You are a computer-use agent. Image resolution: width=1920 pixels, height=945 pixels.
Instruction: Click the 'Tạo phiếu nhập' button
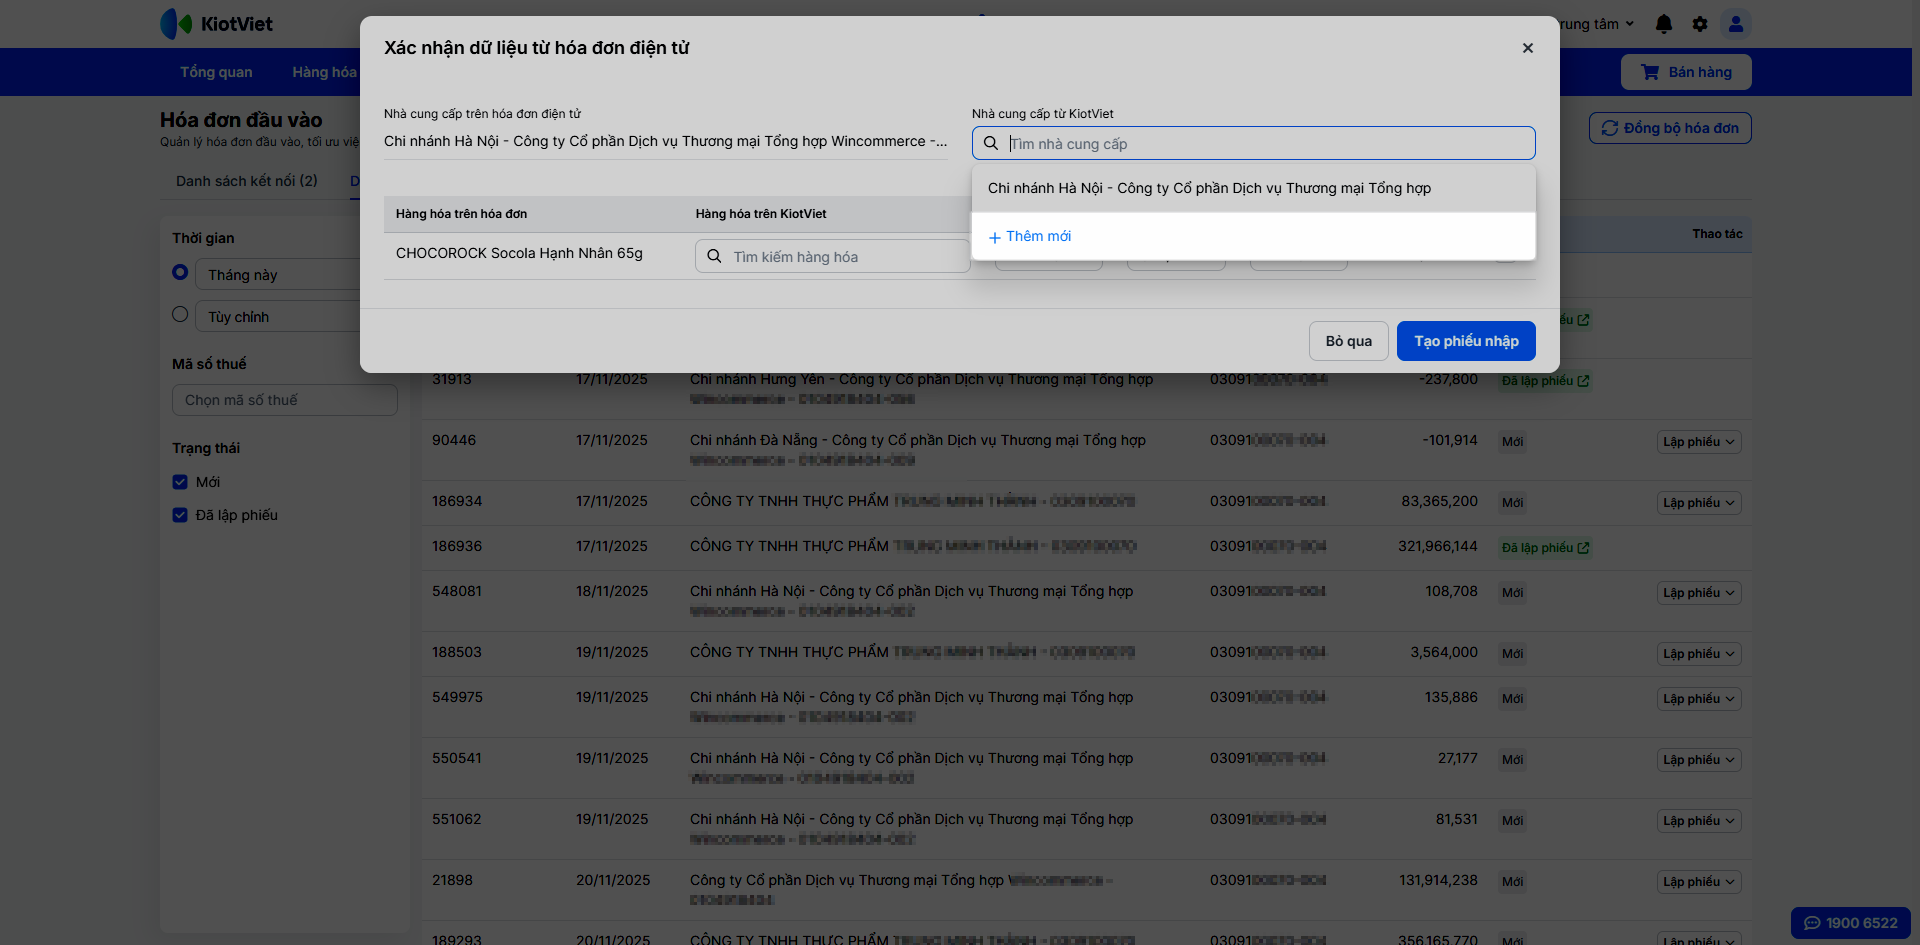pyautogui.click(x=1466, y=341)
